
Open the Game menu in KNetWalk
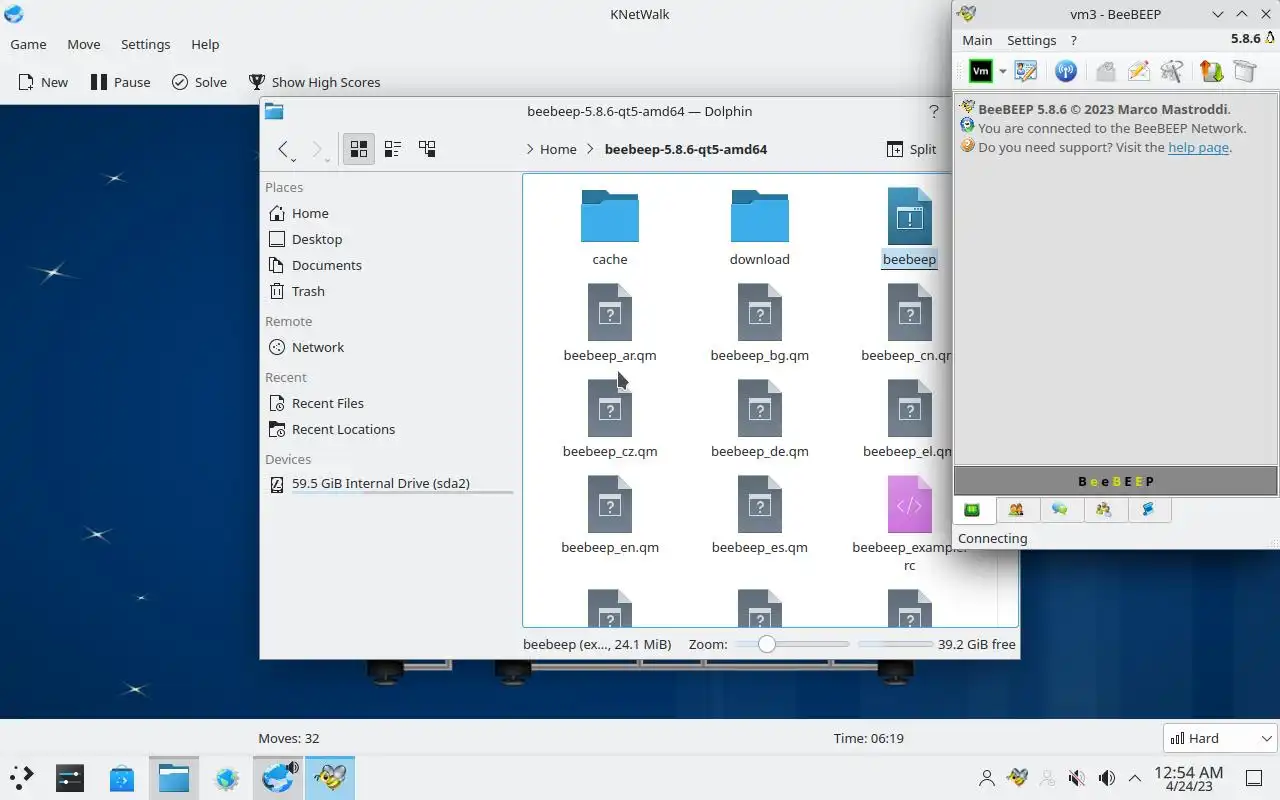pyautogui.click(x=28, y=44)
